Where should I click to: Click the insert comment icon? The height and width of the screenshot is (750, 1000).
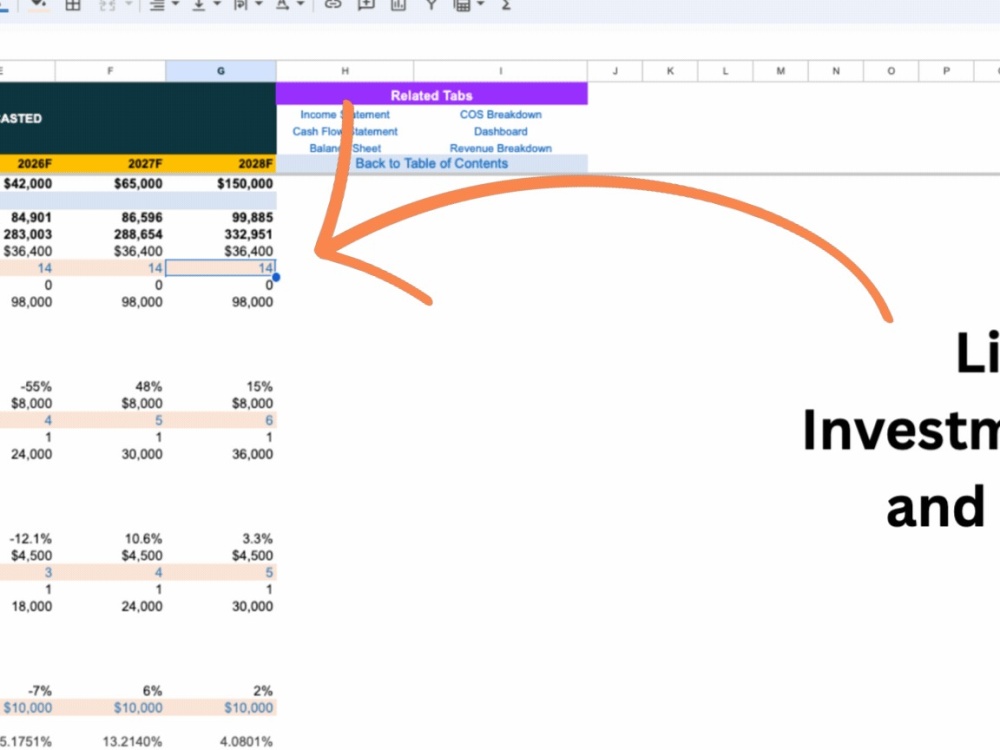[366, 4]
